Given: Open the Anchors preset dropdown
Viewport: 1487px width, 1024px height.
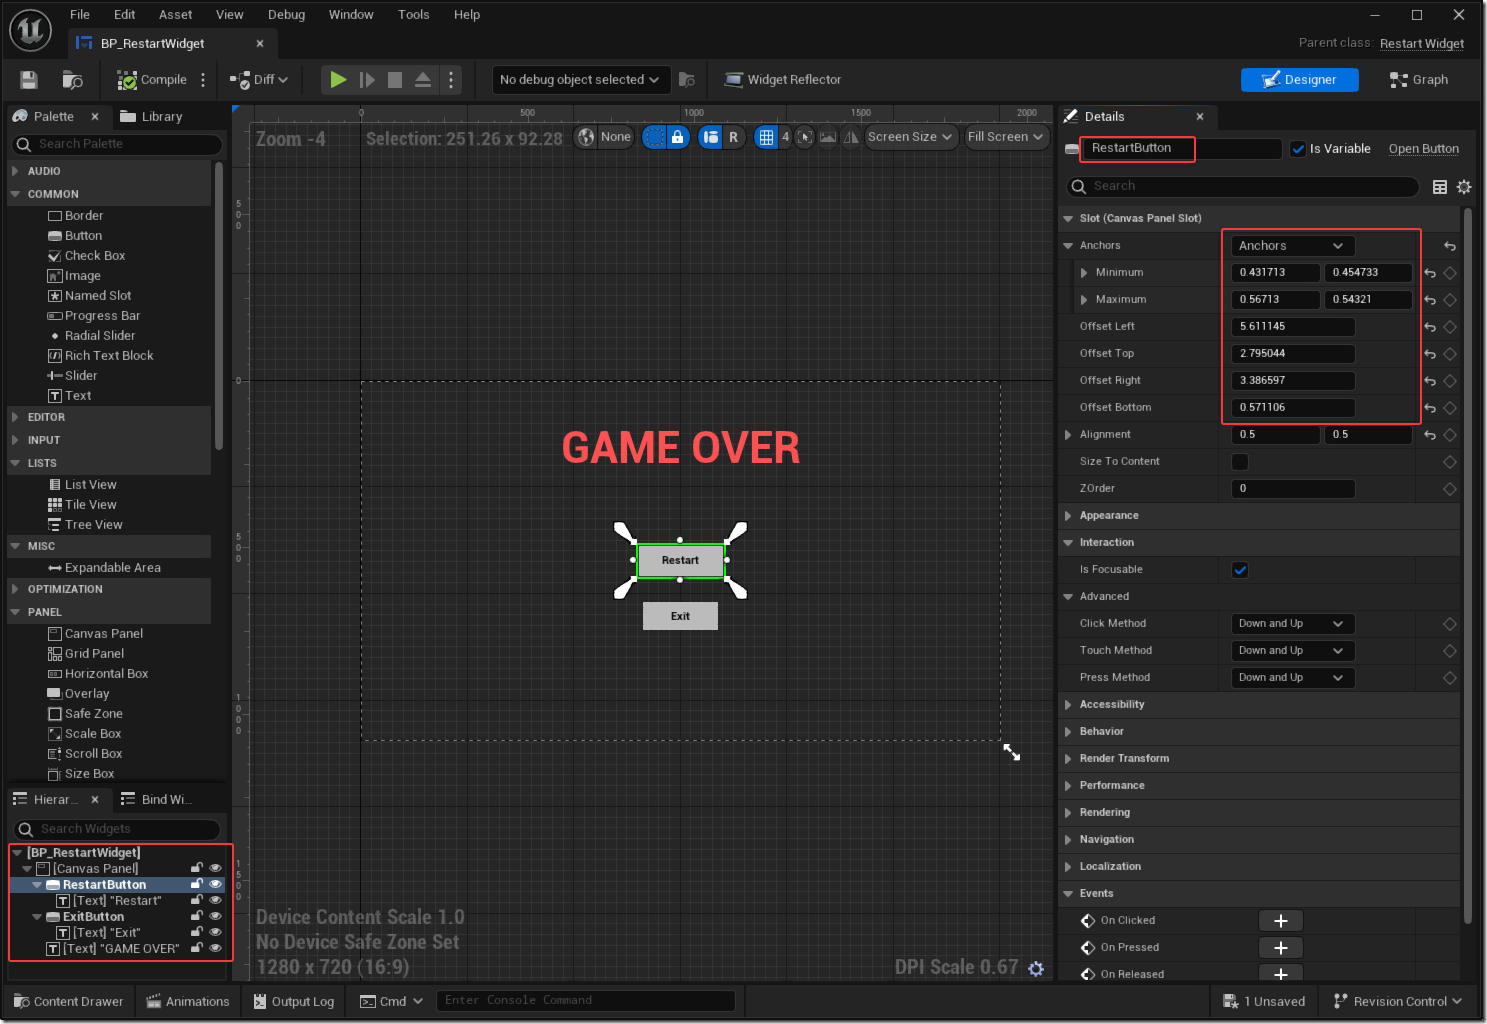Looking at the screenshot, I should coord(1293,246).
